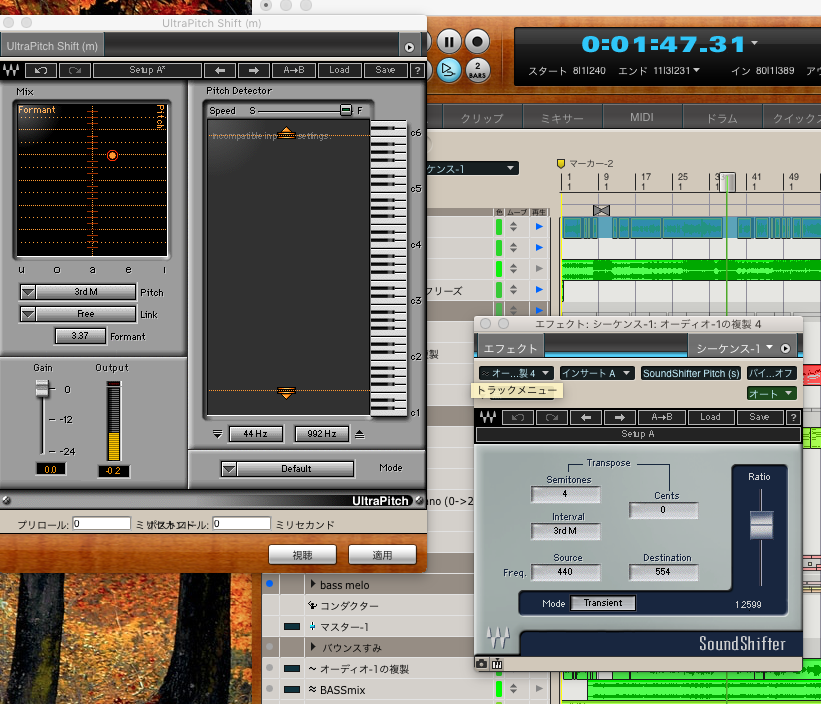Open the effect window mini-menu circle arrow

(785, 348)
